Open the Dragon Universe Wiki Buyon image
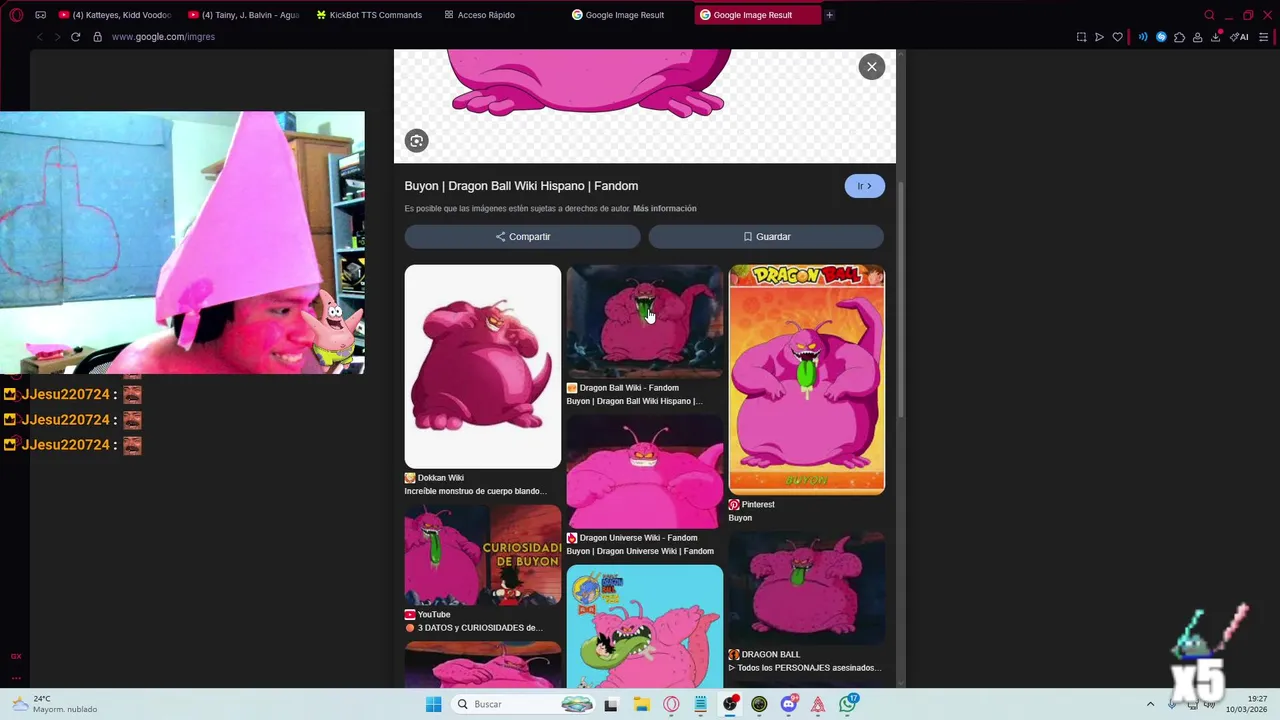This screenshot has height=720, width=1280. point(644,471)
